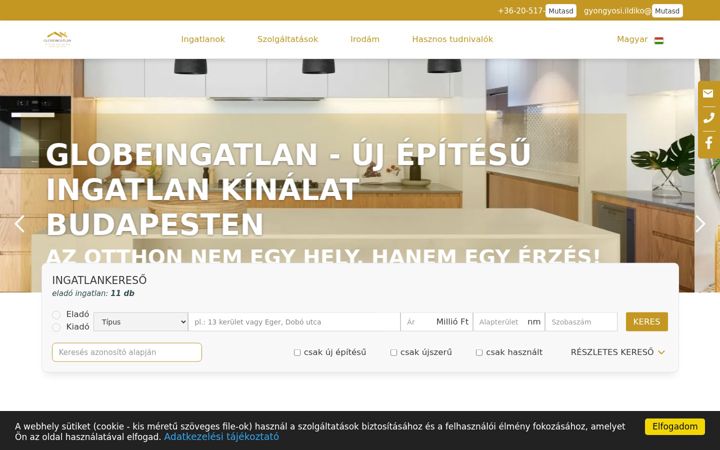Check csak használt checkbox
Screen dimensions: 720x450
(479, 352)
